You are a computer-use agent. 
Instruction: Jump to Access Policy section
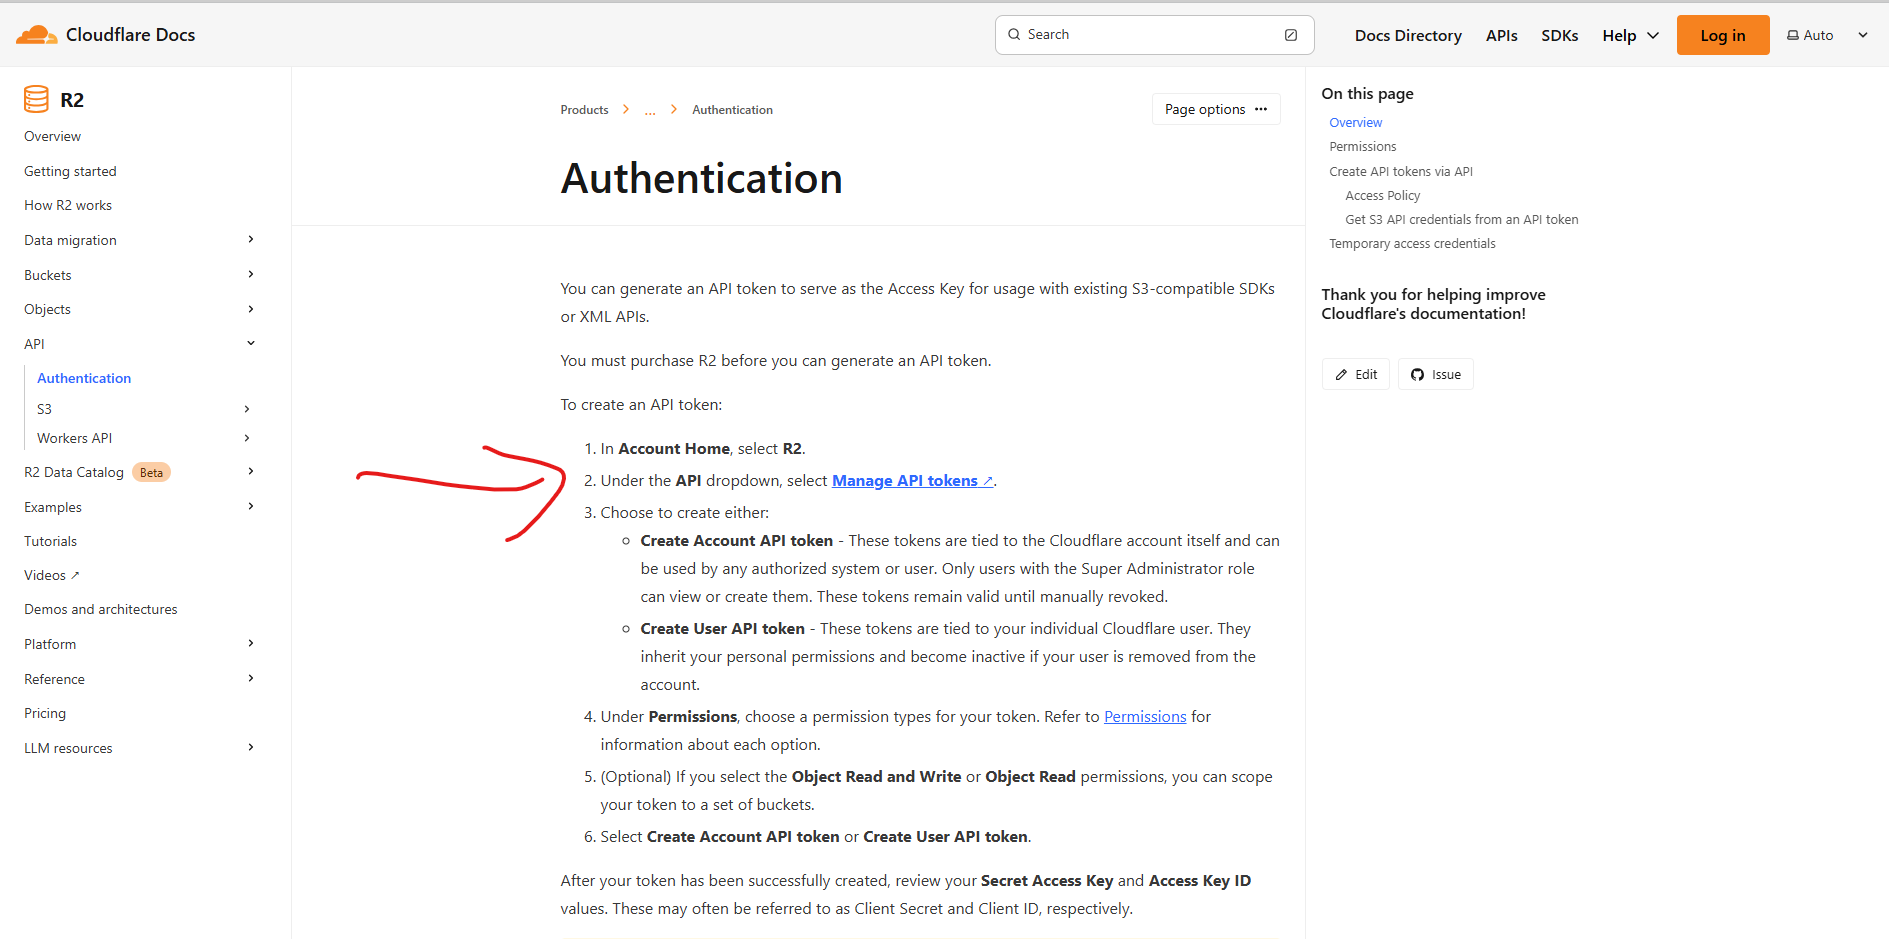[1383, 196]
